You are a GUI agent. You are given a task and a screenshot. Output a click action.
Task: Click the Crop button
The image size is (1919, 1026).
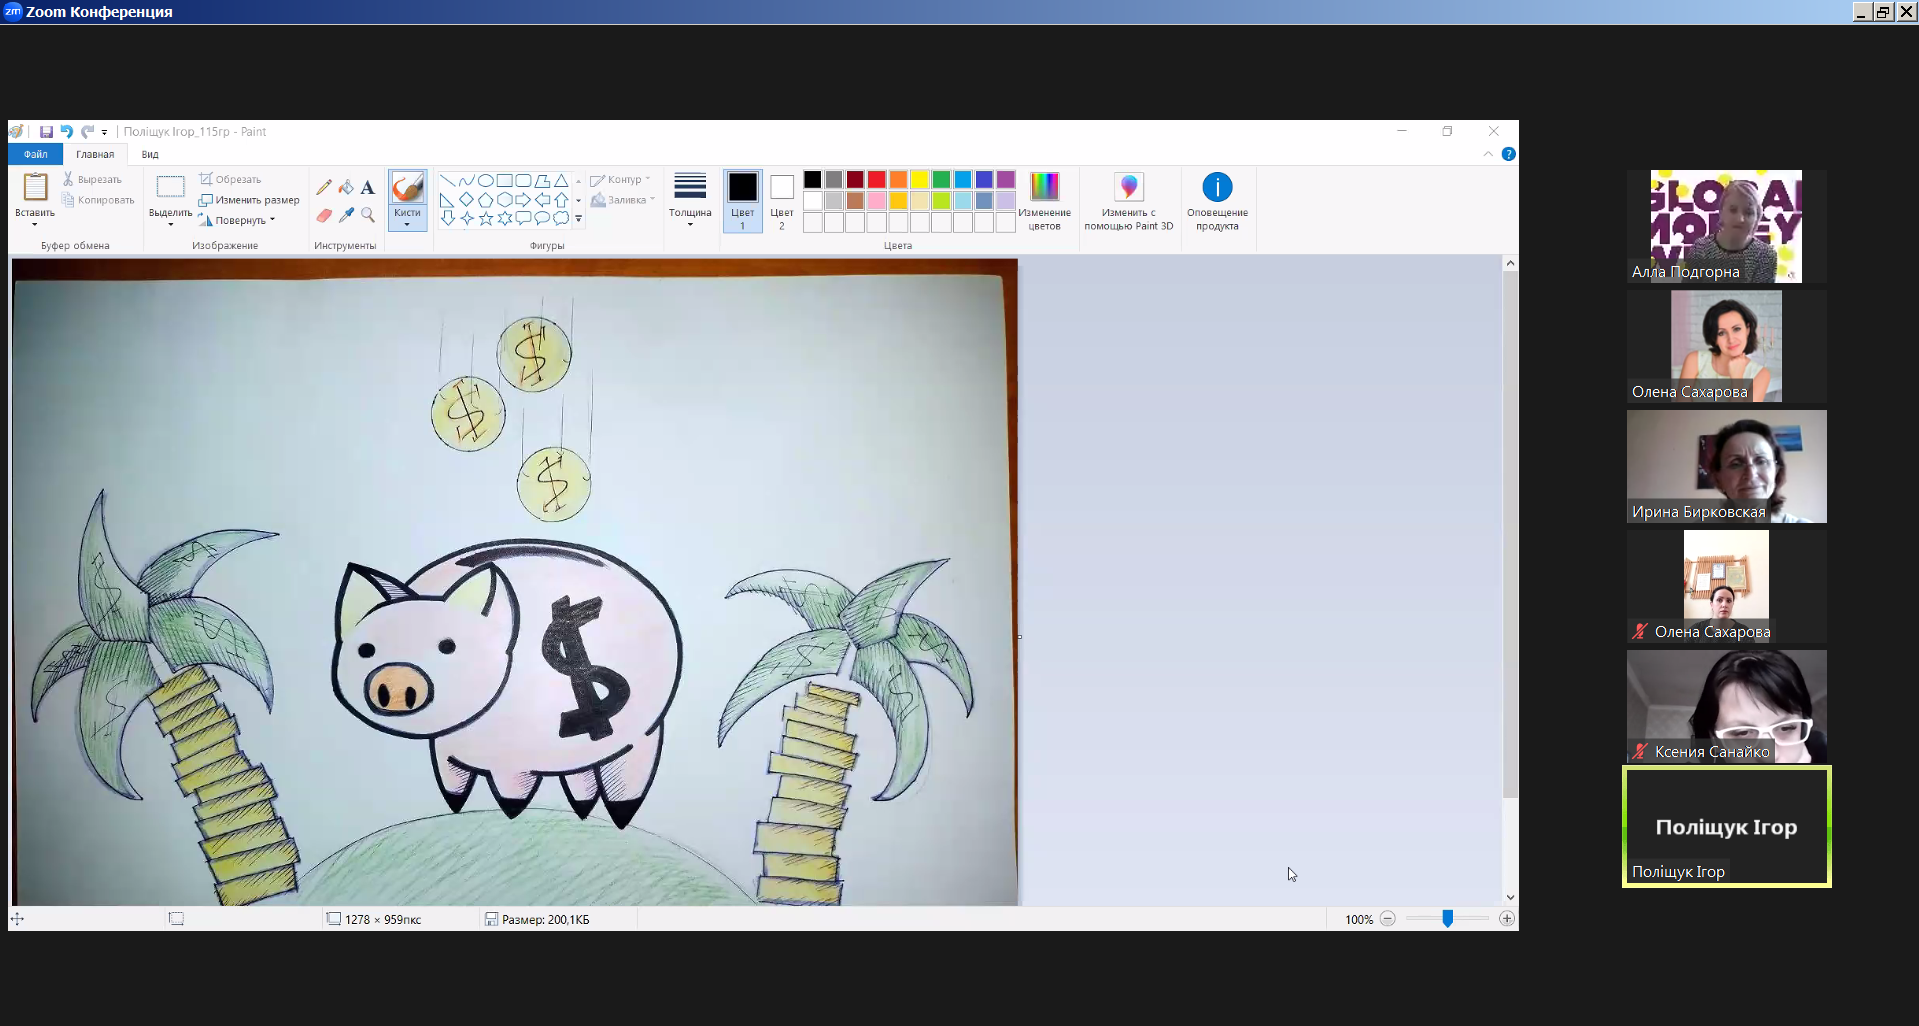point(230,179)
